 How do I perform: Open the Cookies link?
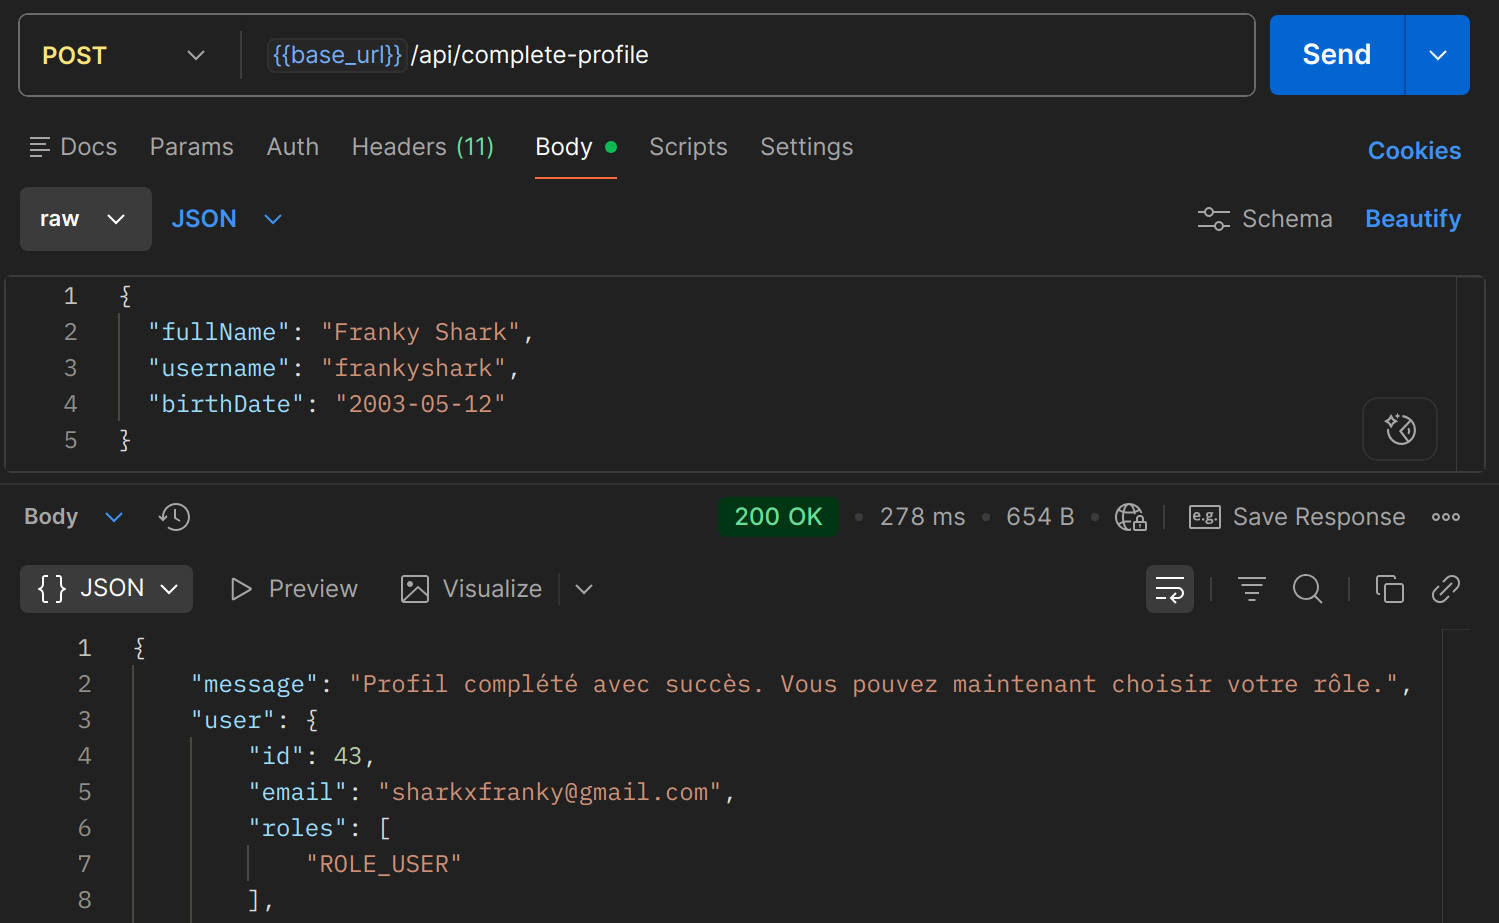coord(1414,151)
